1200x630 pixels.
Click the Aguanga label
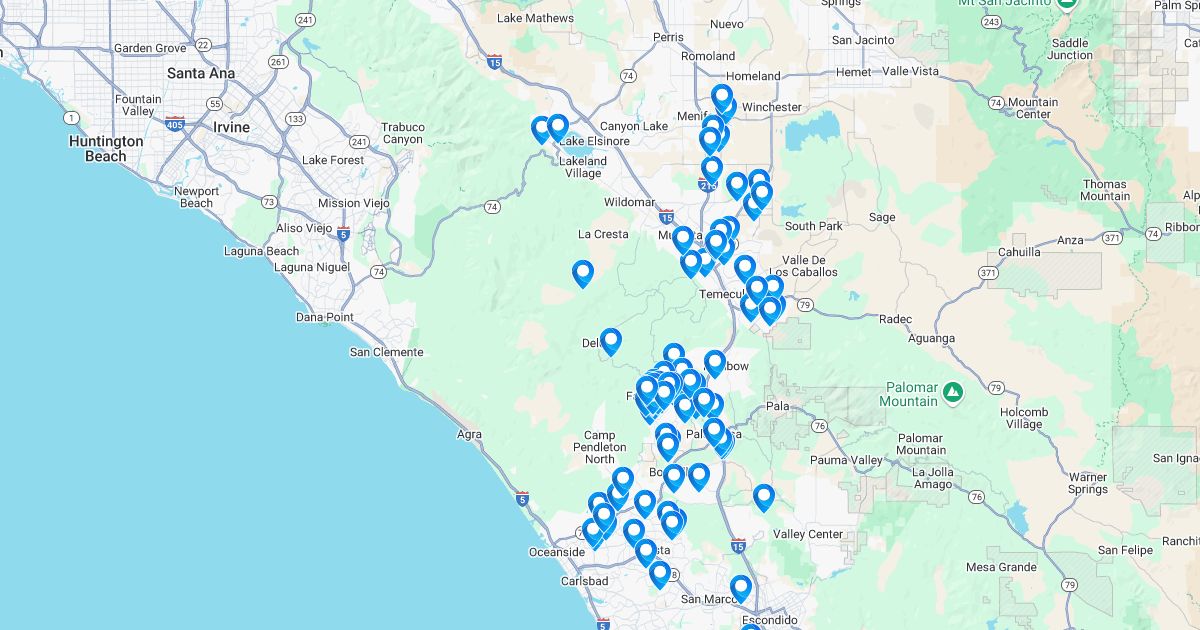[931, 338]
